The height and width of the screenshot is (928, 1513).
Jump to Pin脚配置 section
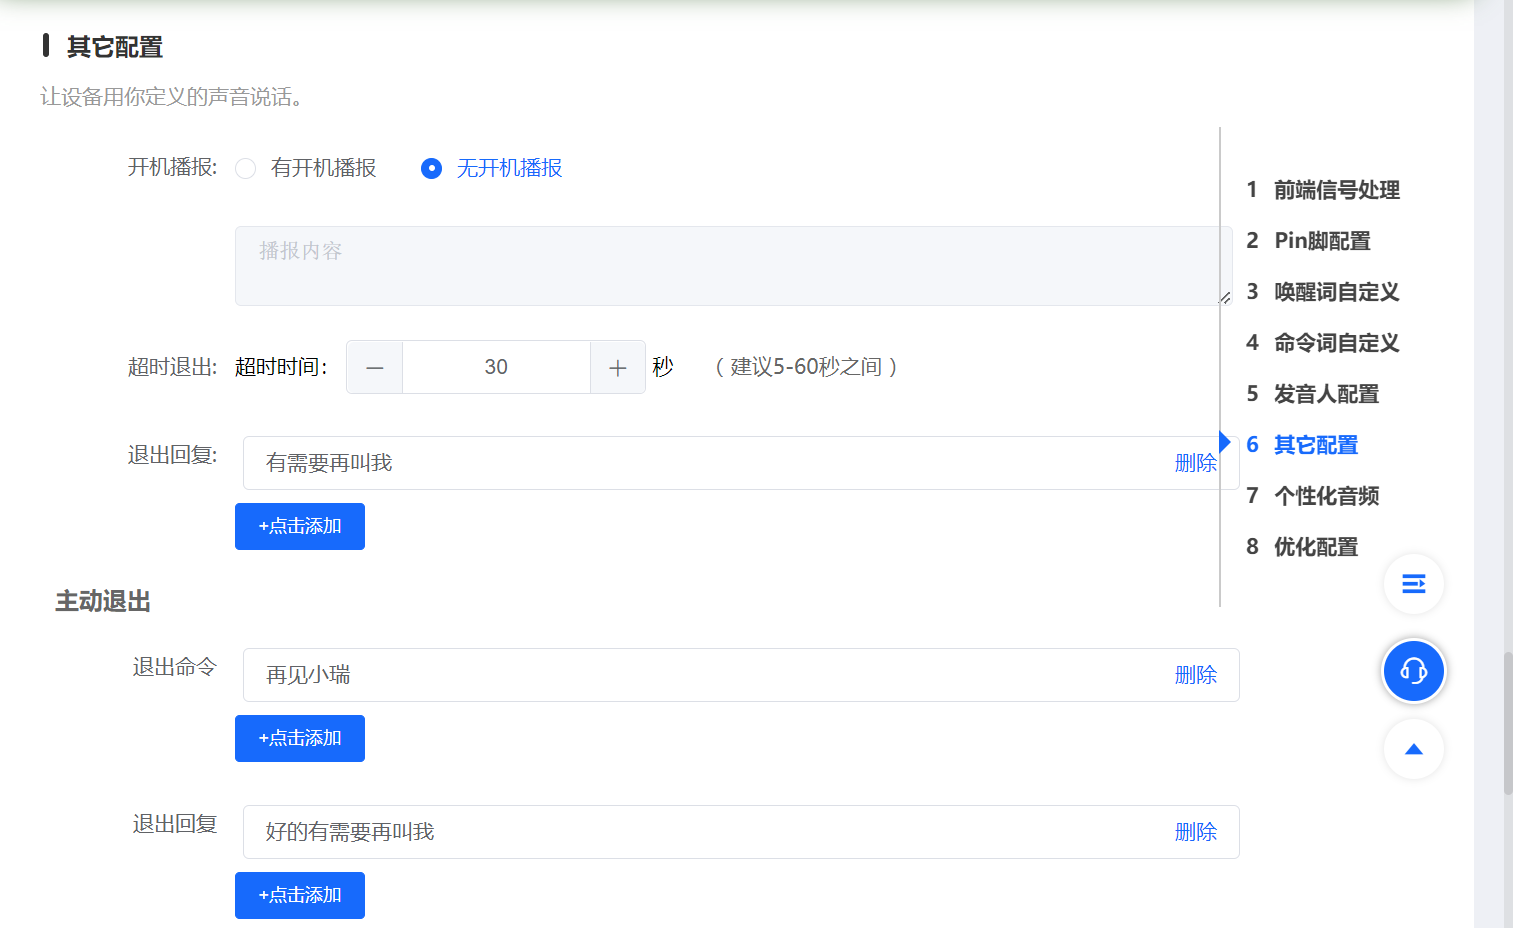pos(1309,241)
